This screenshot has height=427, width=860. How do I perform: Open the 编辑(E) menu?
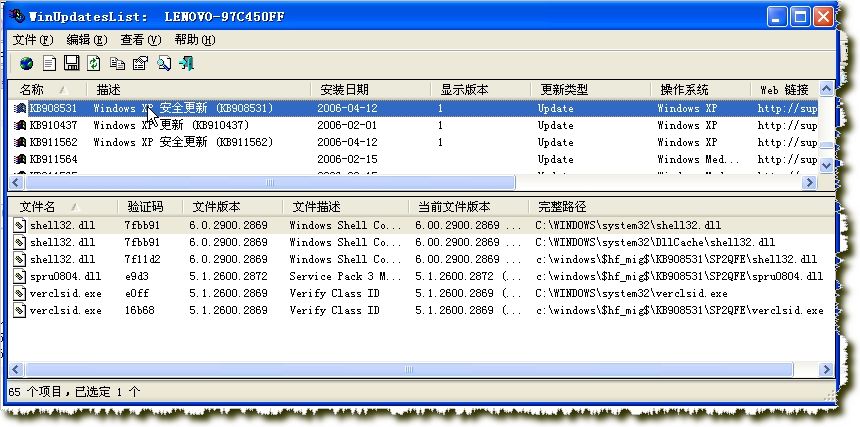pos(87,40)
